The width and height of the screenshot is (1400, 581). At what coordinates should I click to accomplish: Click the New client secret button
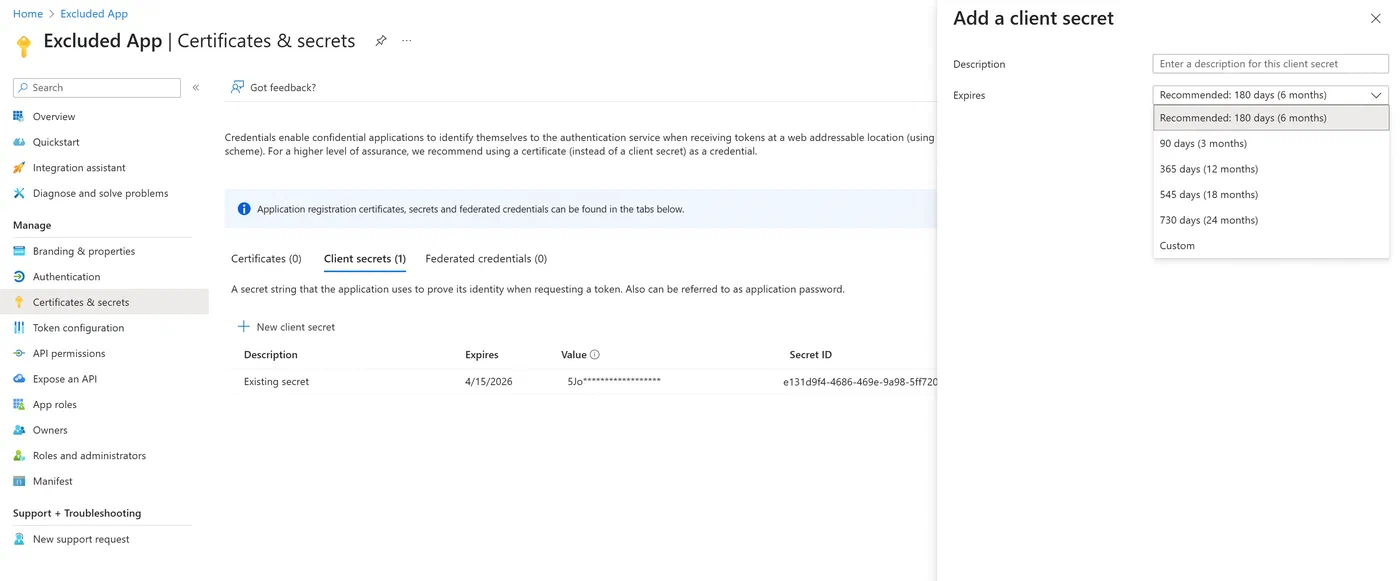pos(286,327)
